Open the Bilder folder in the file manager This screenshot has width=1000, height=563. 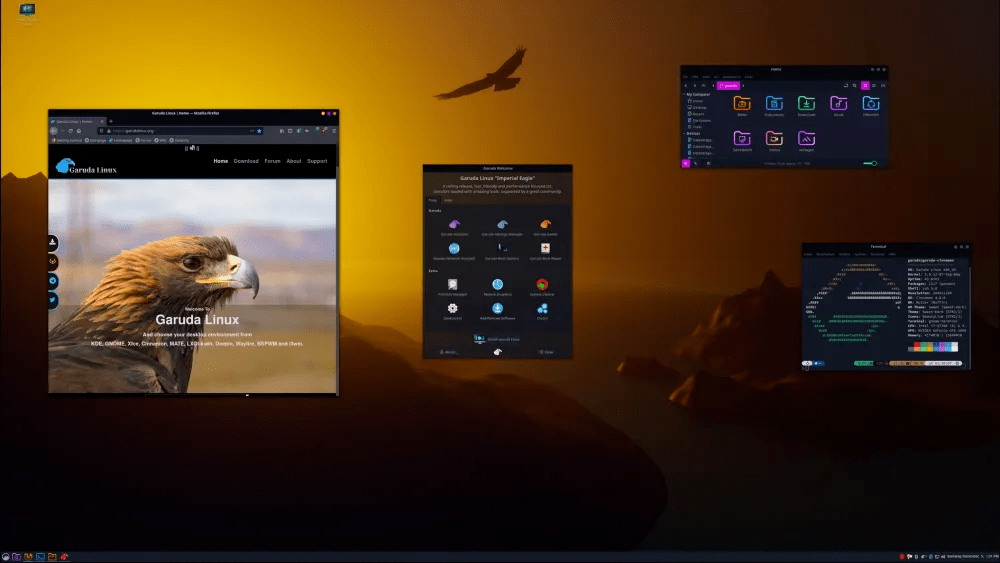pos(742,106)
